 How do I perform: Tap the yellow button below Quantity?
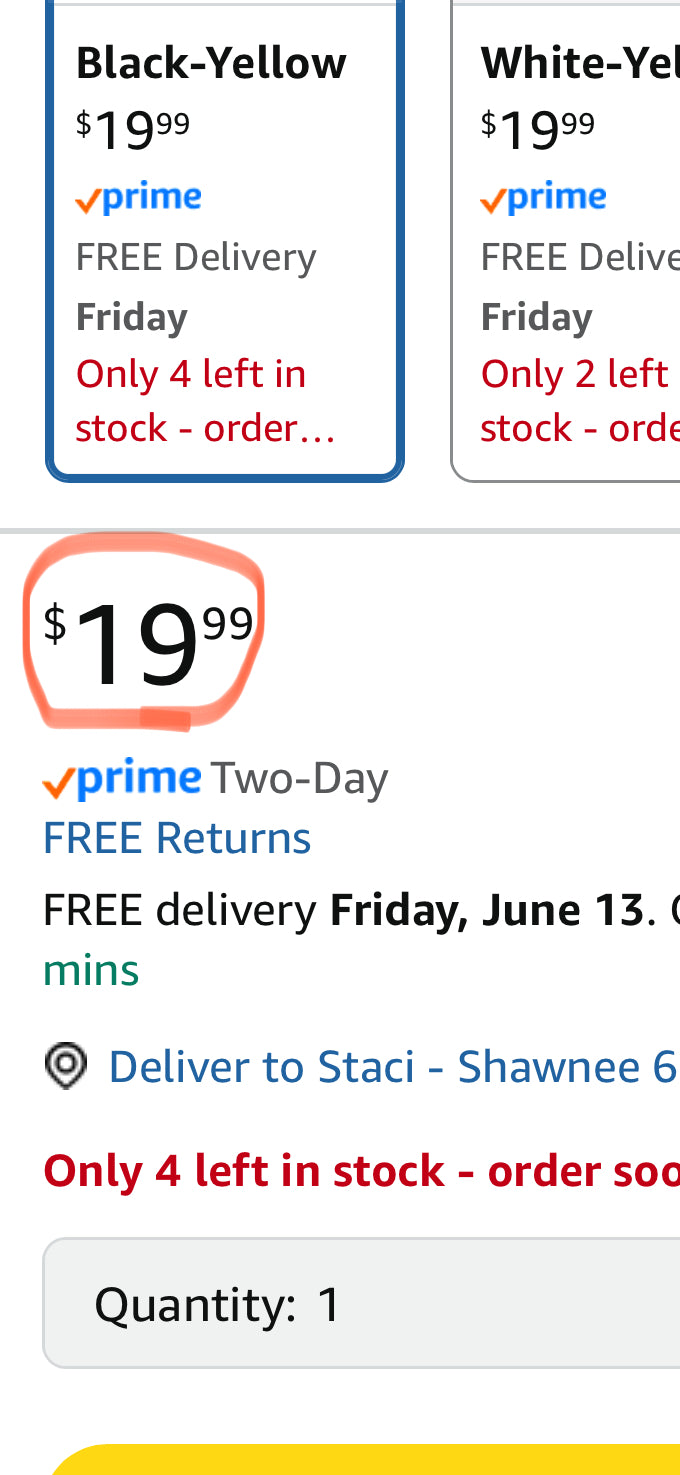coord(360,1460)
